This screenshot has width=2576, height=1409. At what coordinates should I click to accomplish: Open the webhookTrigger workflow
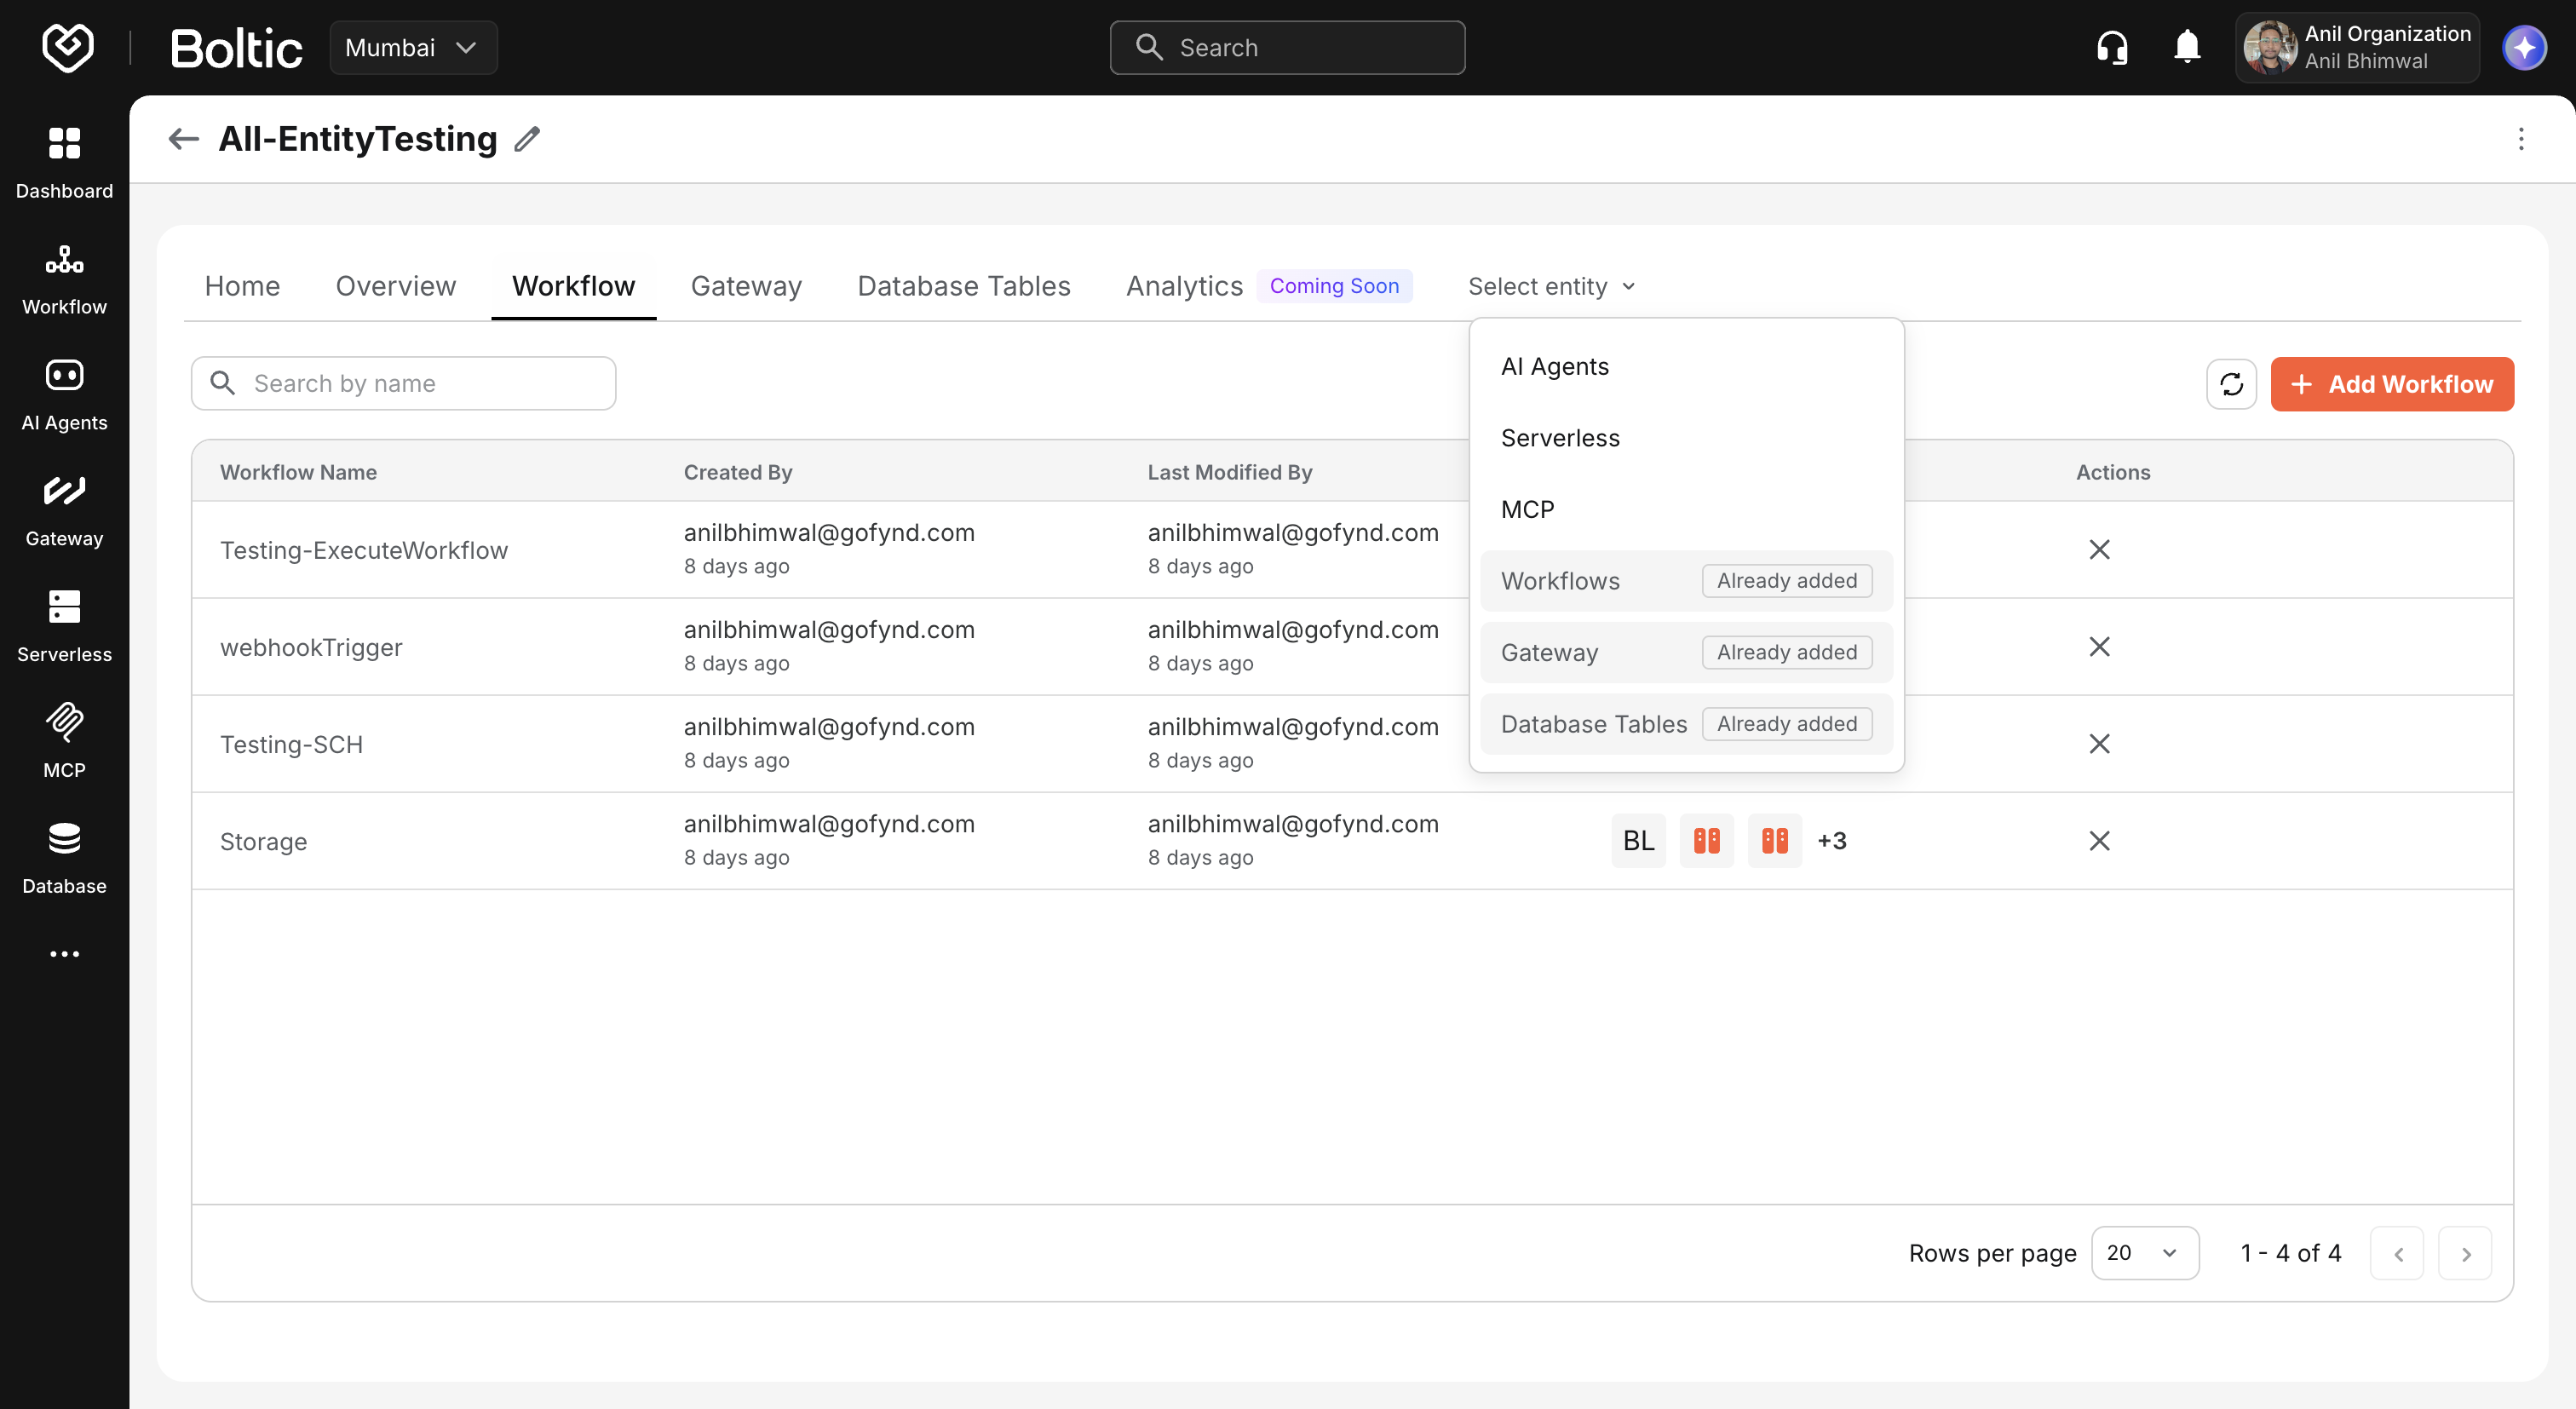click(311, 647)
